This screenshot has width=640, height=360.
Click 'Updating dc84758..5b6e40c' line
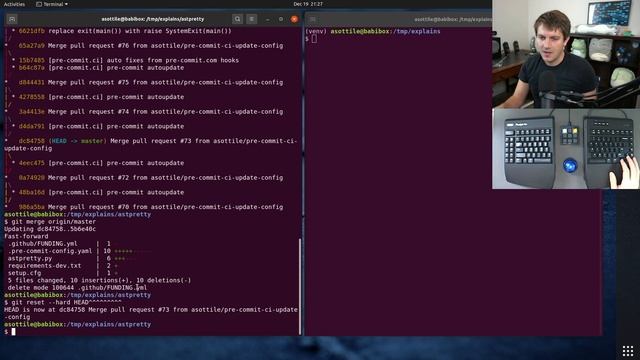tap(50, 229)
